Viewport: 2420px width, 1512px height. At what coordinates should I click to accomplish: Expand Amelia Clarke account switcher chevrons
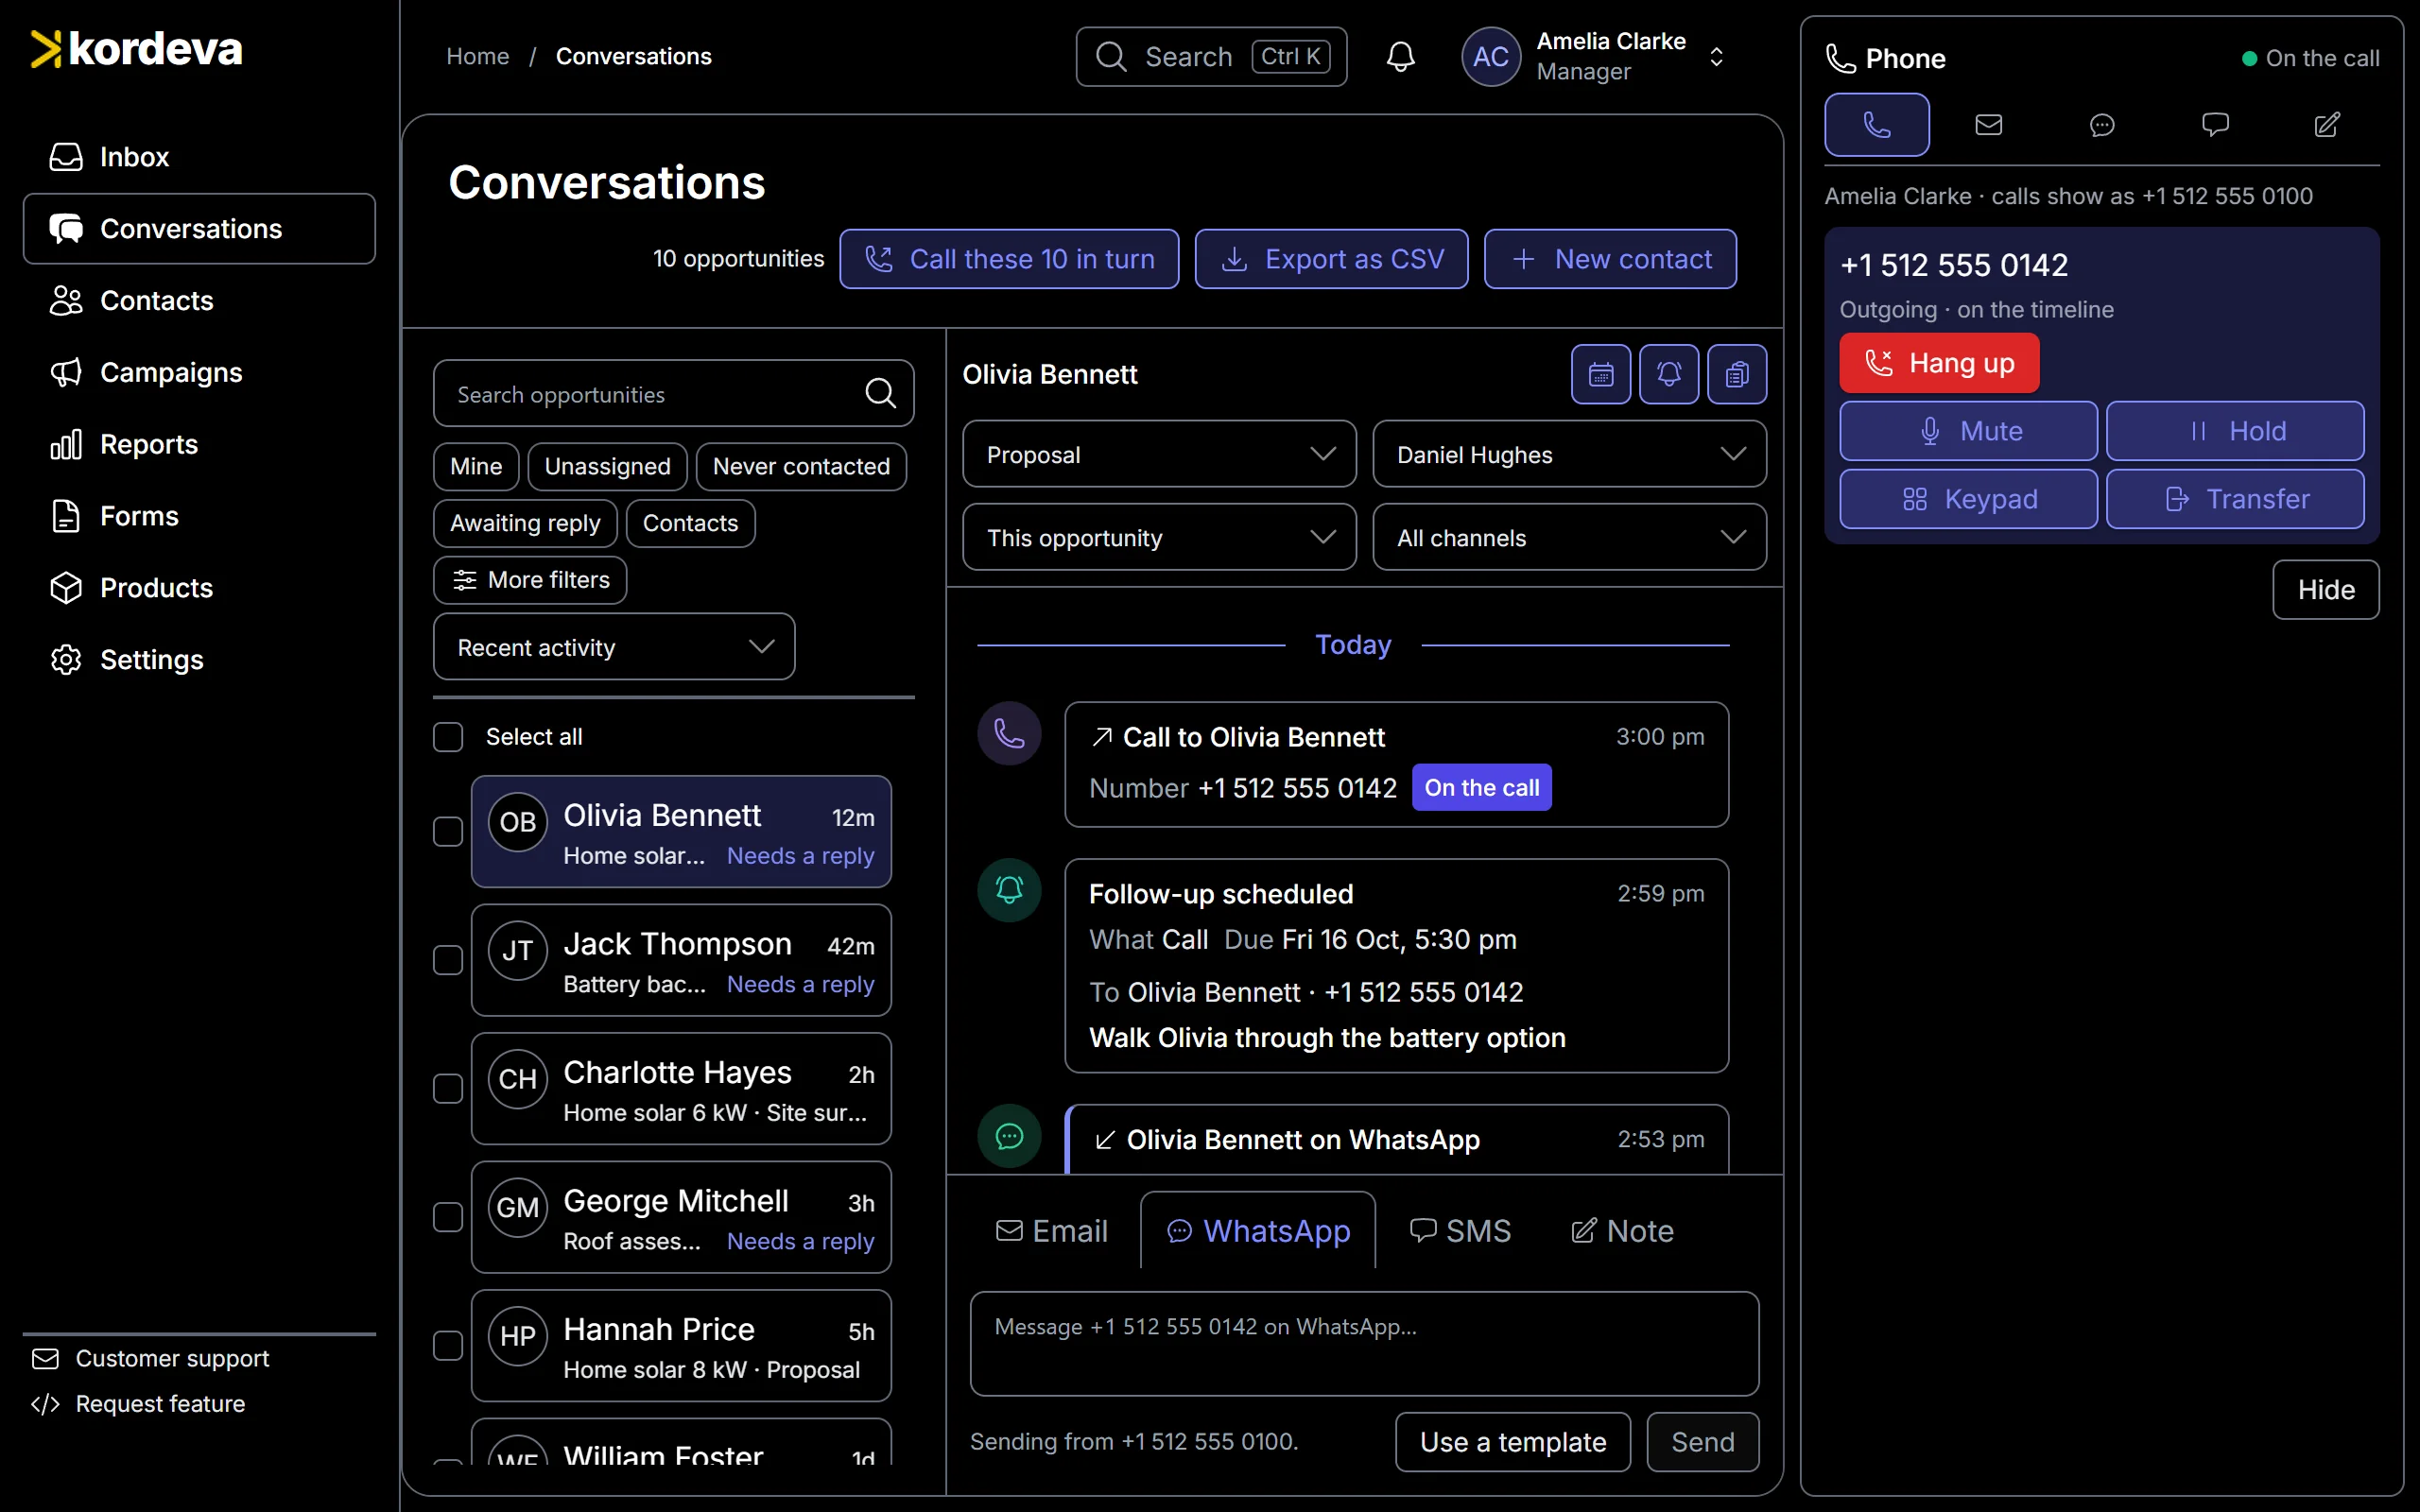(x=1716, y=57)
